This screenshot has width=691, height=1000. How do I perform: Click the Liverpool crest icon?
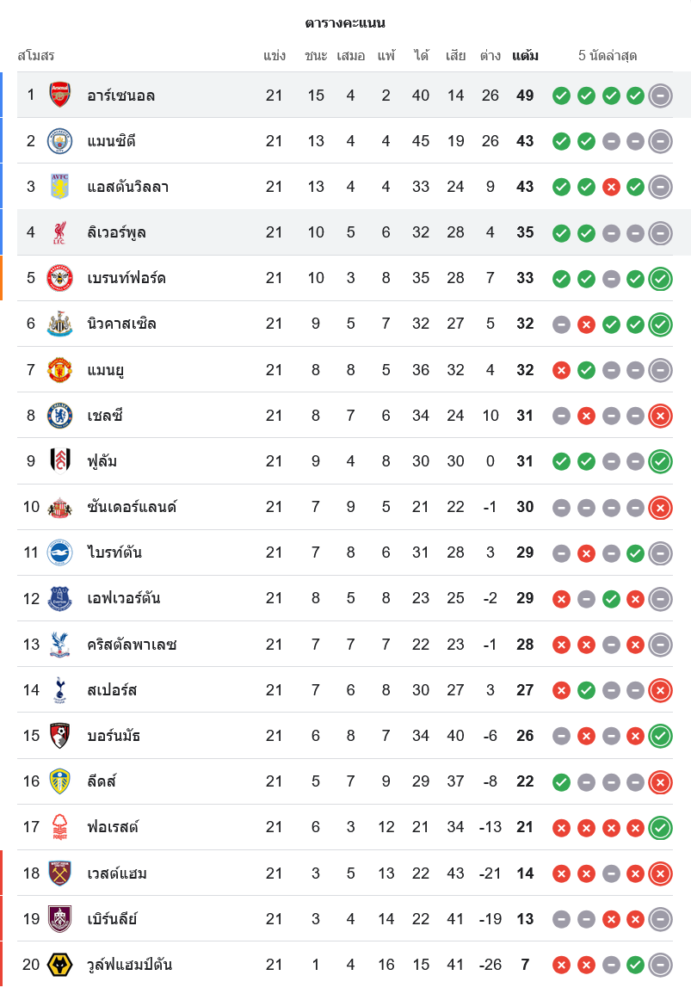point(60,233)
